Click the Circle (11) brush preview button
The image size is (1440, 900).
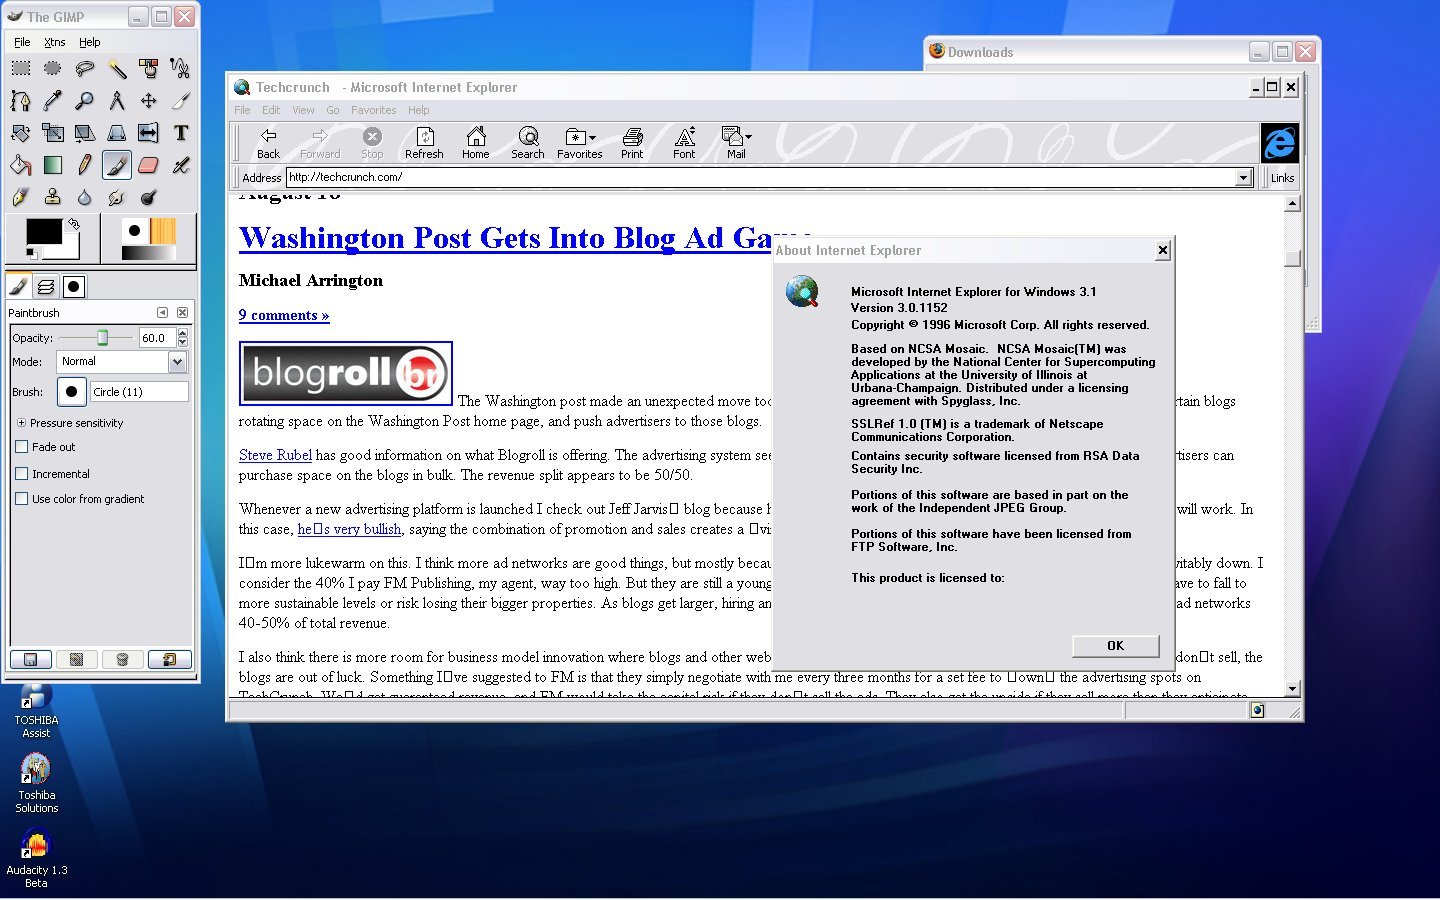[71, 392]
